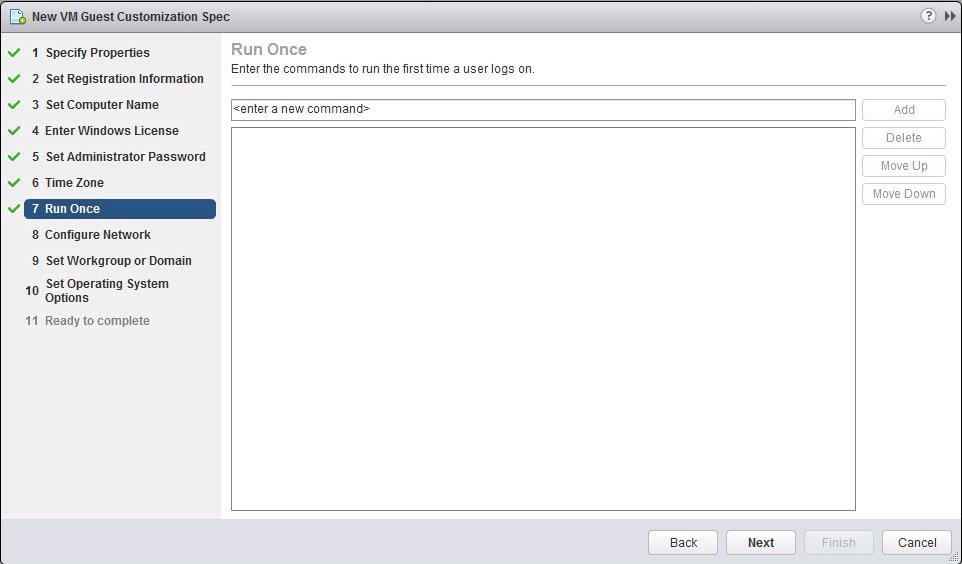Click the Delete command button
Viewport: 962px width, 564px height.
(904, 138)
